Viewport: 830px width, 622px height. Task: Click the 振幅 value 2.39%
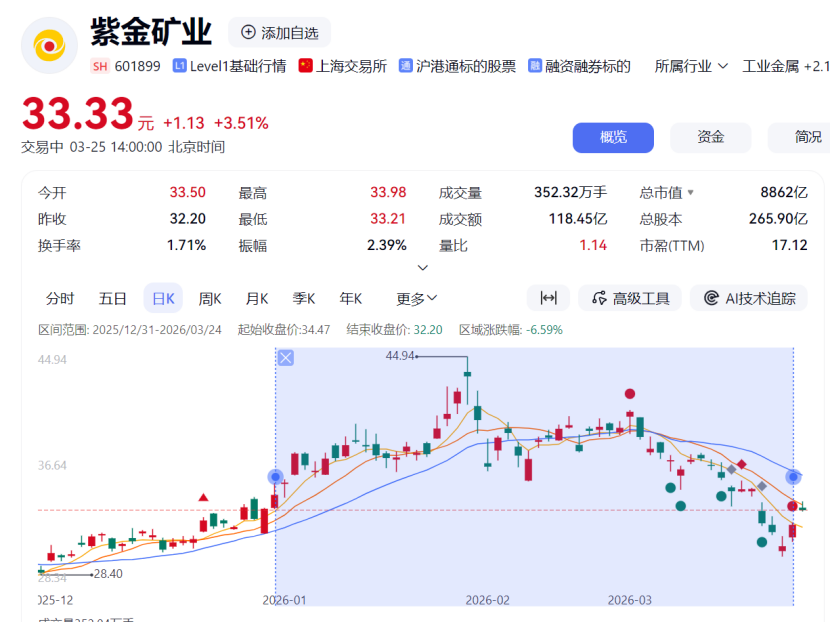pyautogui.click(x=386, y=245)
